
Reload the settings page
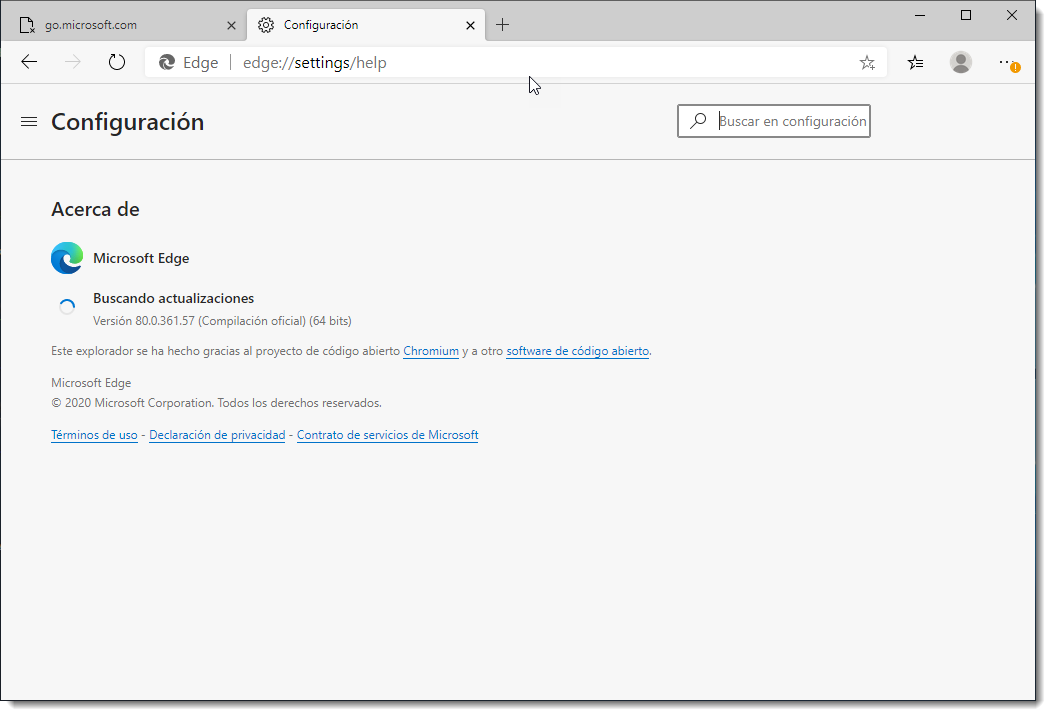point(117,62)
